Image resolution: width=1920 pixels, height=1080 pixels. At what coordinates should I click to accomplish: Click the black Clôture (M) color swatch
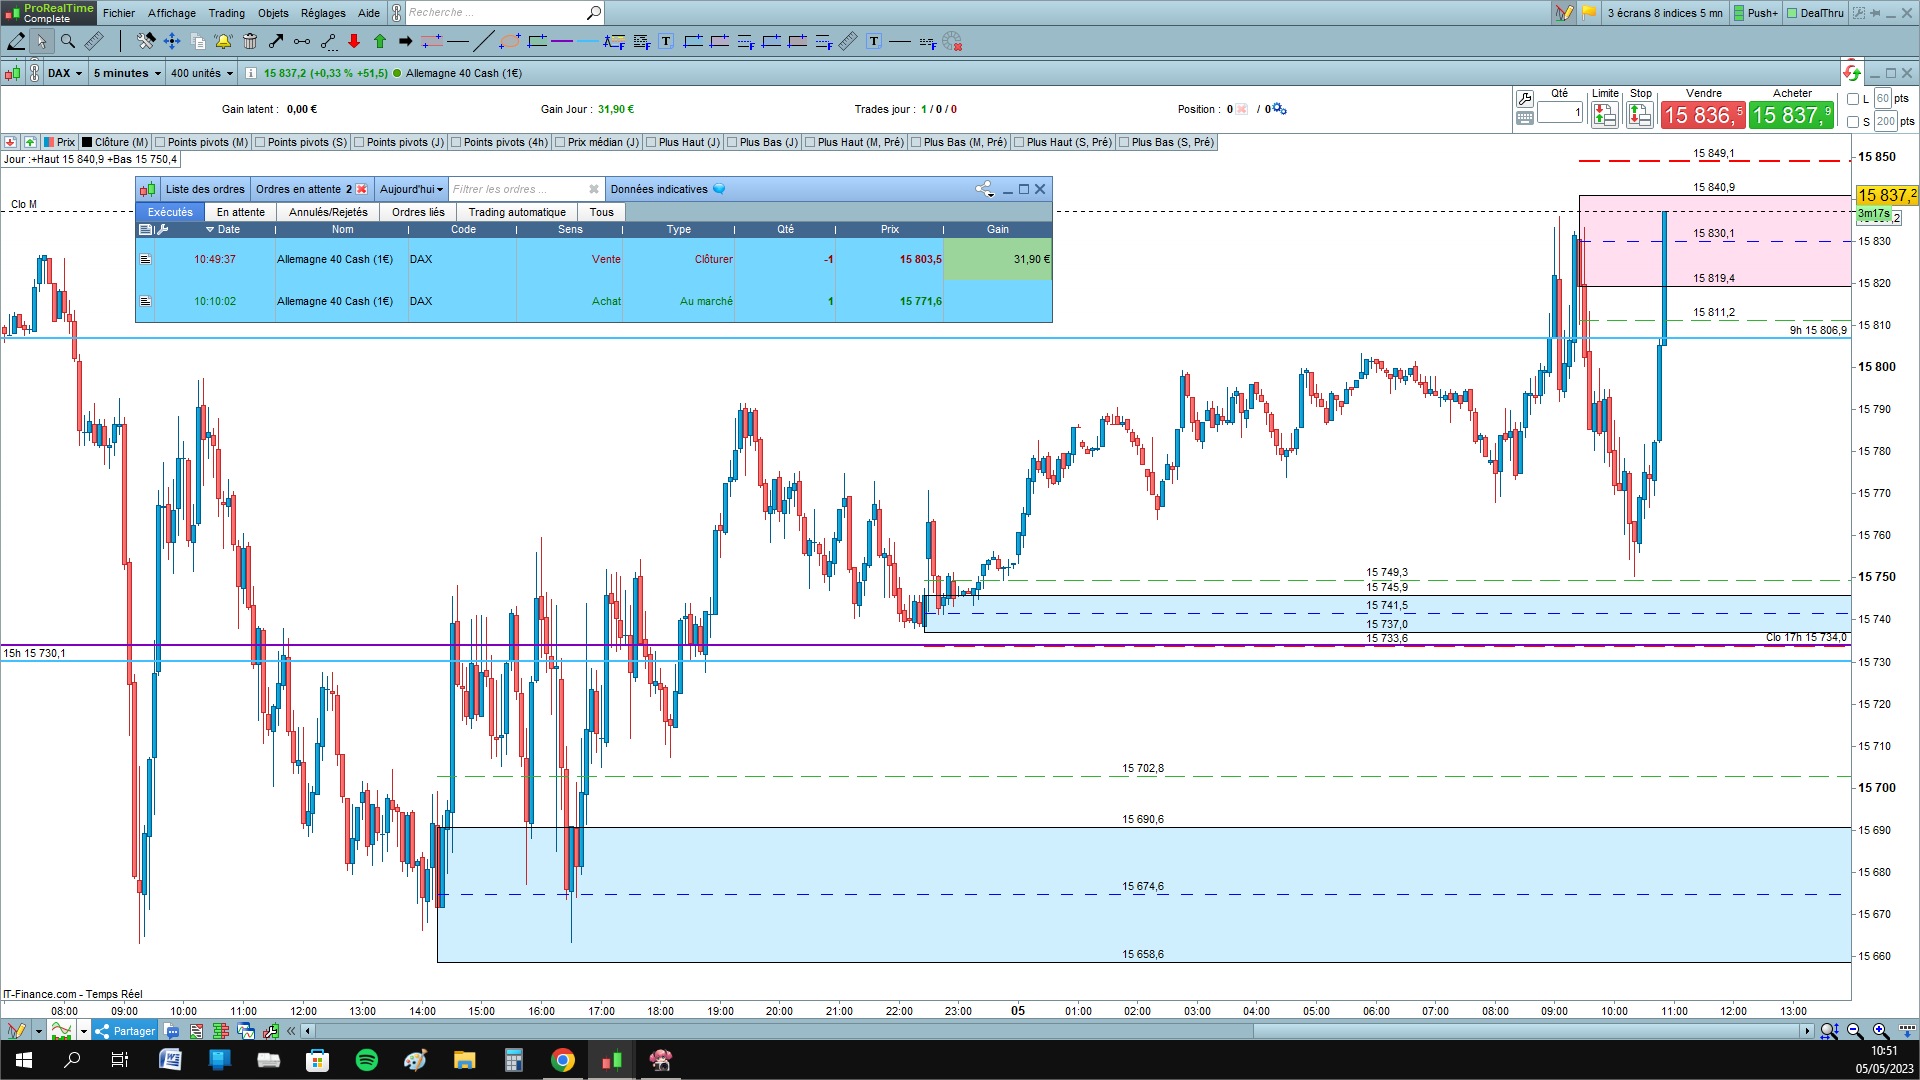coord(87,142)
